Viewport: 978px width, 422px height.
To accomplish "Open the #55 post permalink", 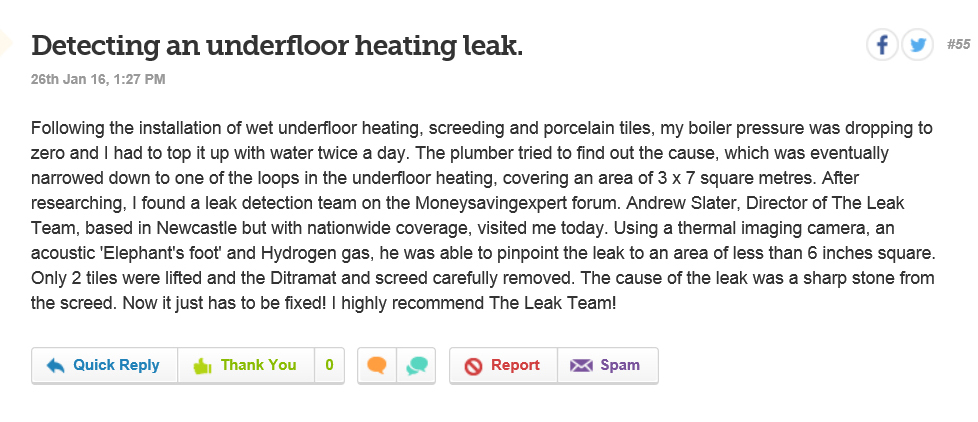I will (x=958, y=44).
